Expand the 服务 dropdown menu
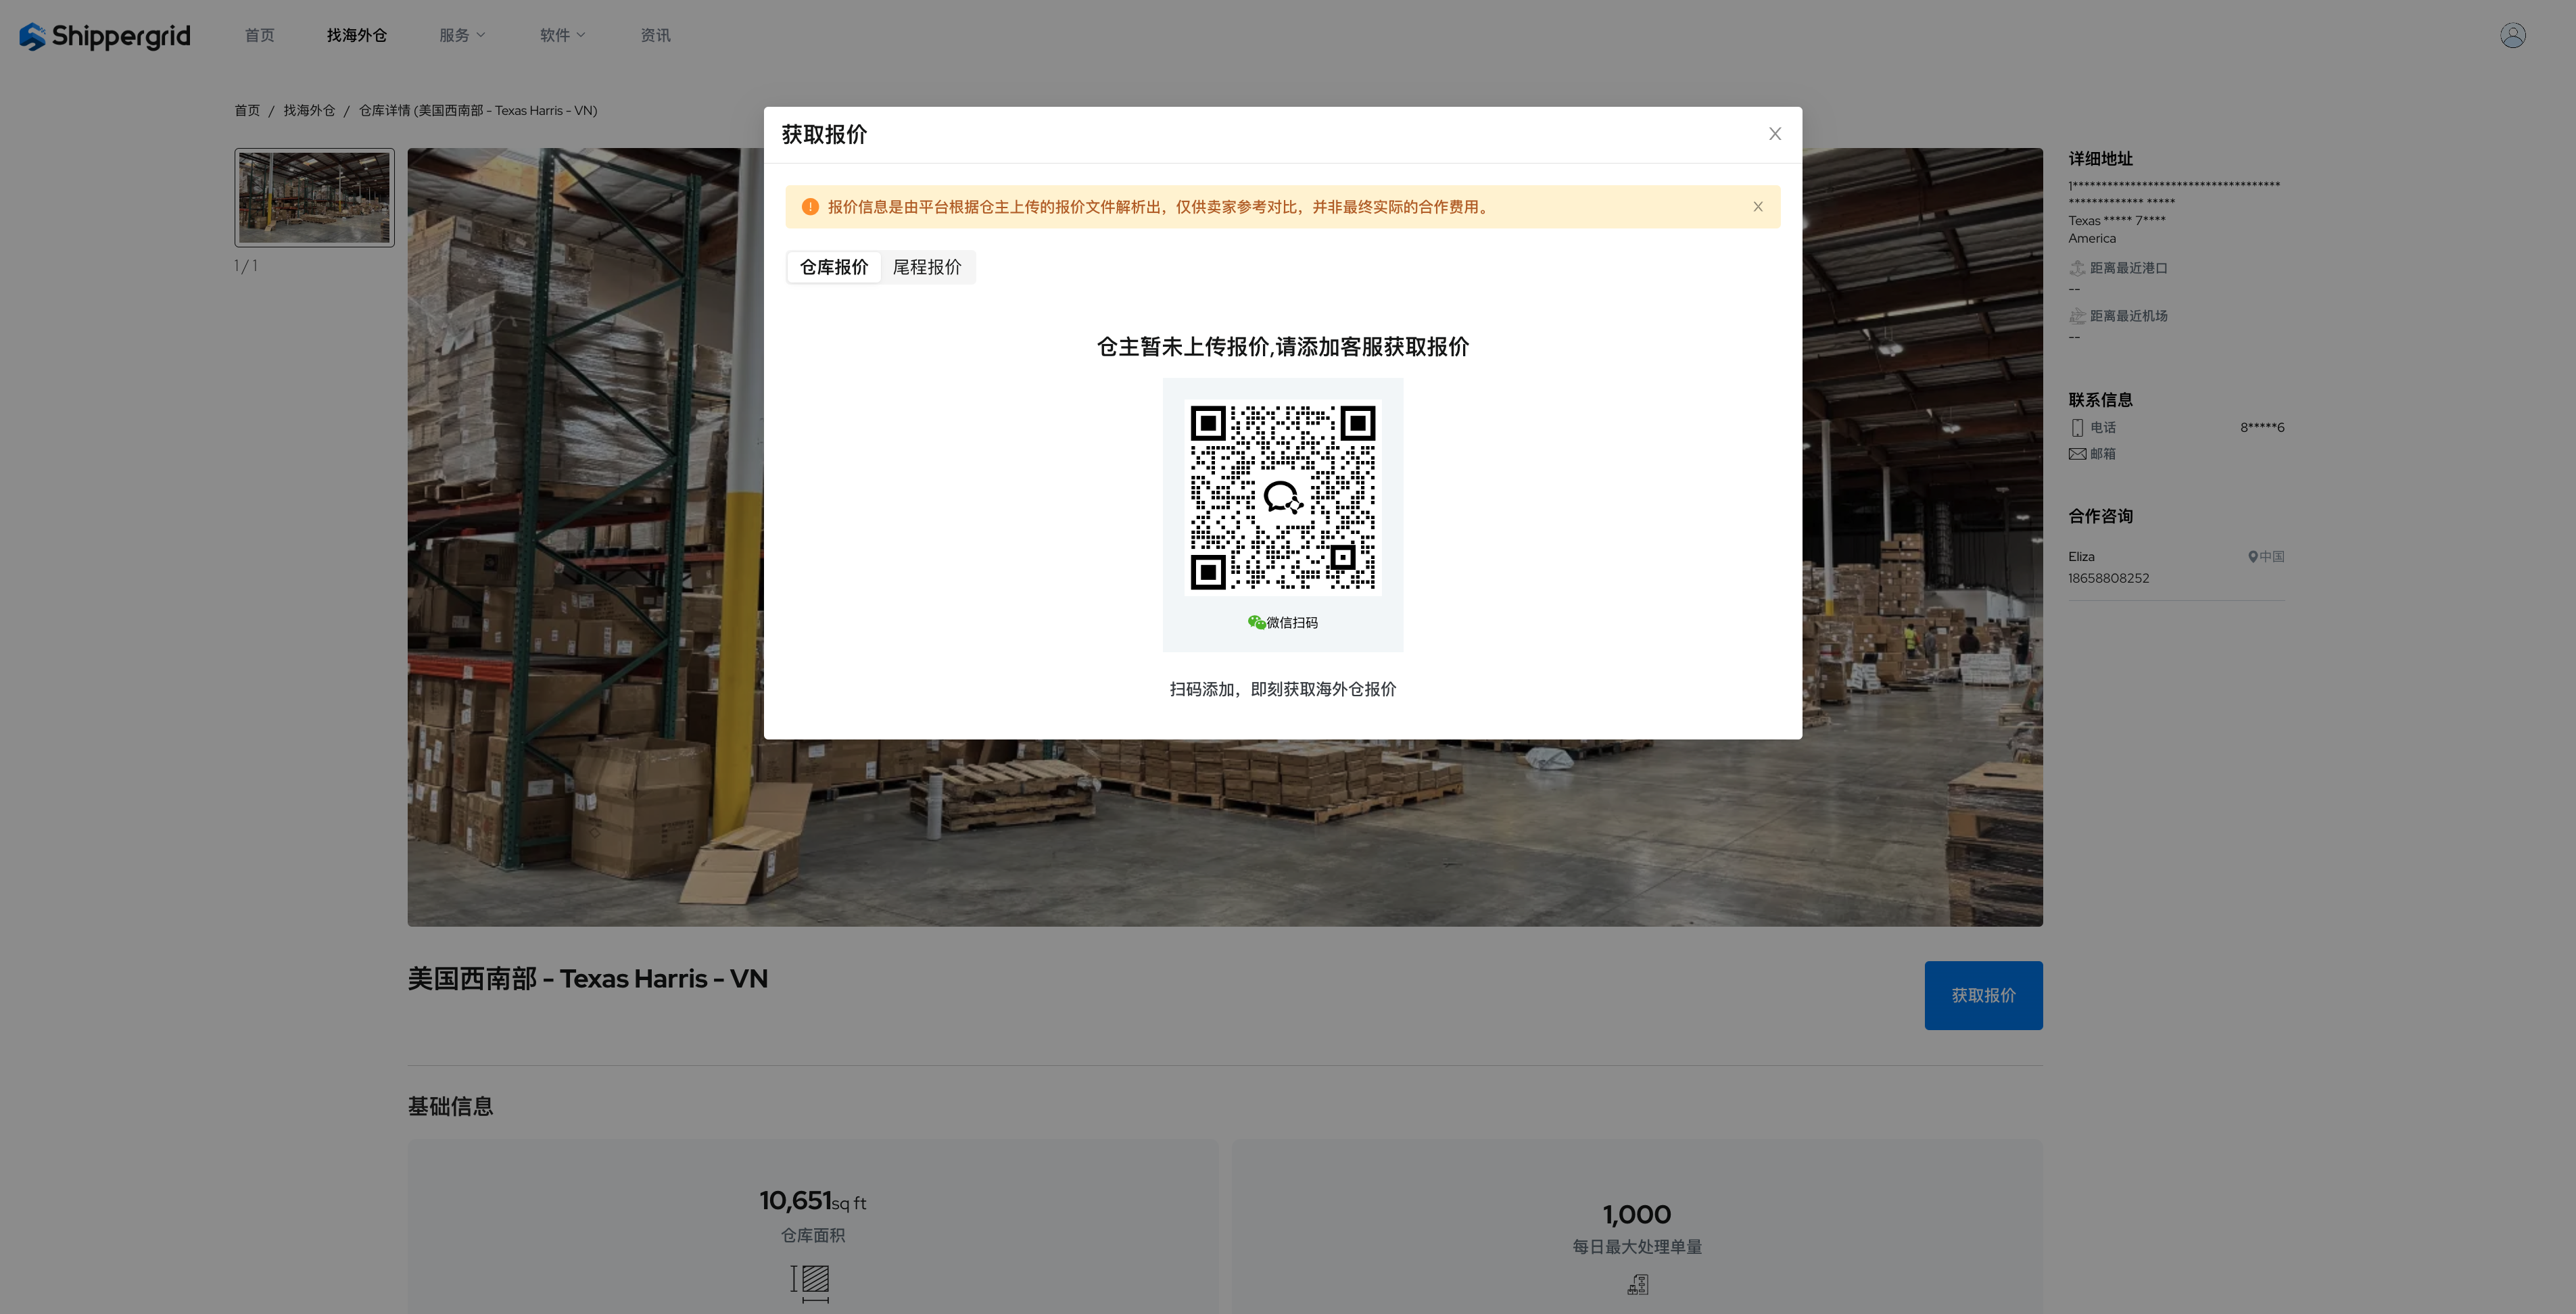The image size is (2576, 1314). click(462, 35)
